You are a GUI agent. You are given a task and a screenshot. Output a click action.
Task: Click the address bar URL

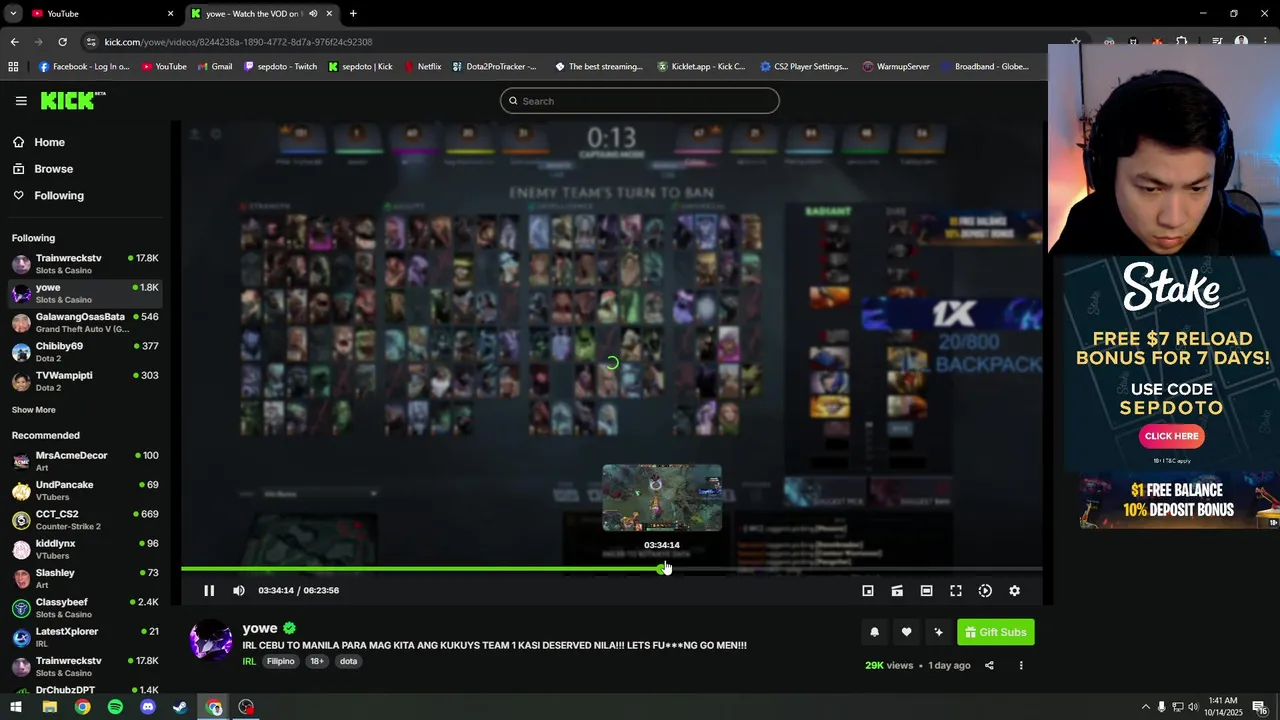(238, 42)
